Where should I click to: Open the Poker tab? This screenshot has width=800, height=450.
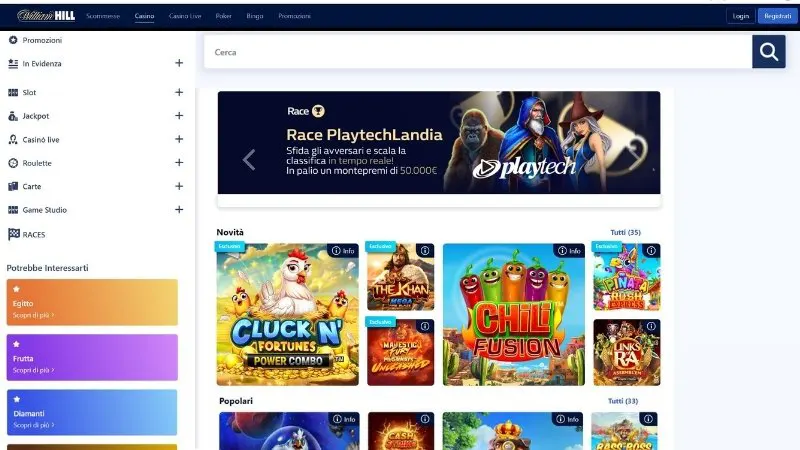click(223, 16)
